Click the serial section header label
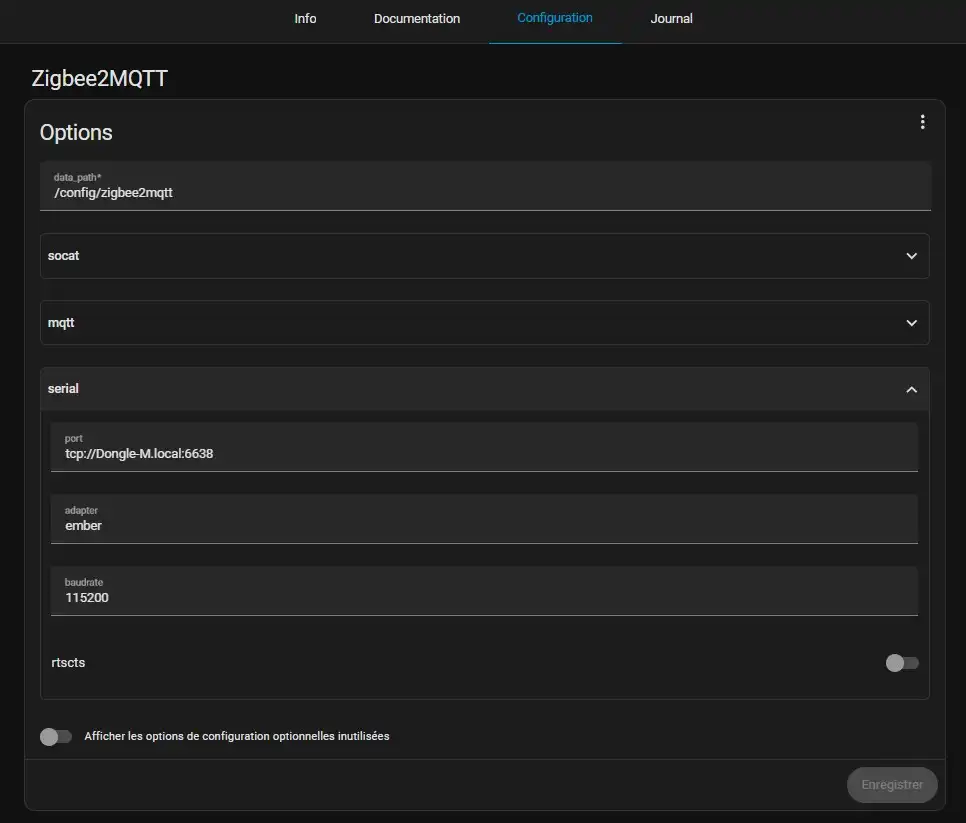Image resolution: width=966 pixels, height=823 pixels. tap(63, 389)
